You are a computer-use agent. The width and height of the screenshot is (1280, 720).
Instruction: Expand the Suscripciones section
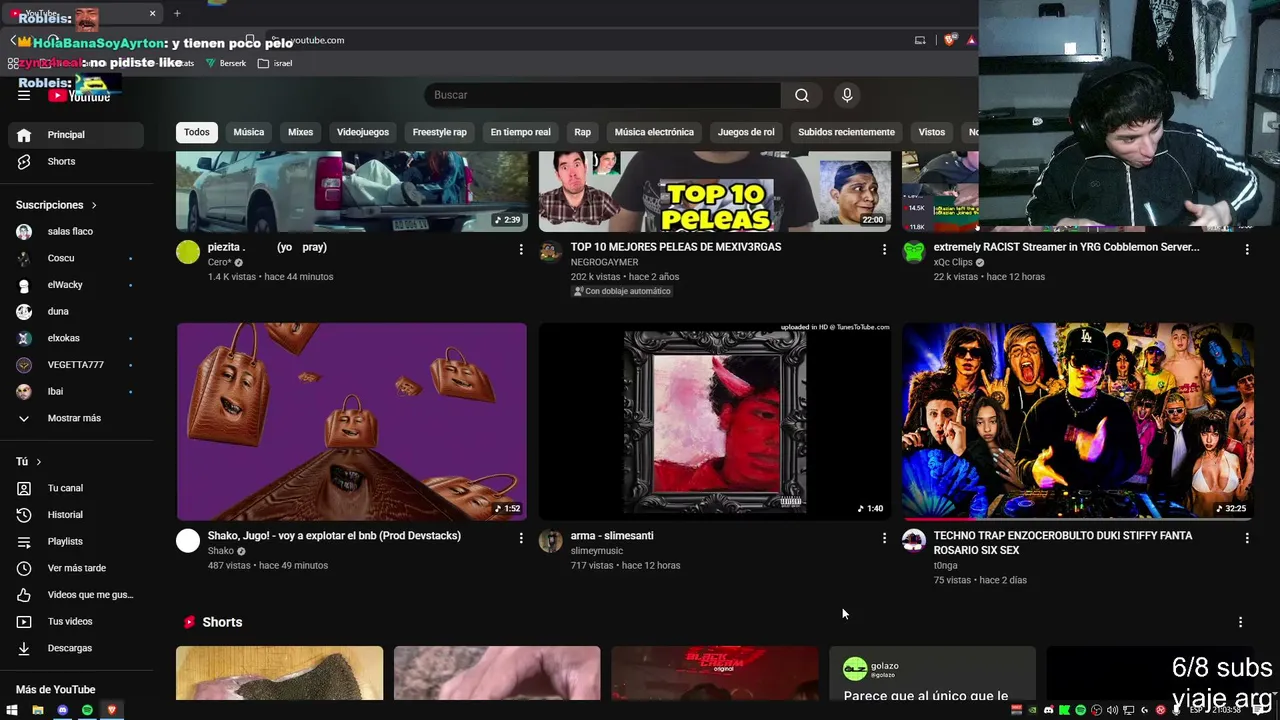click(56, 205)
